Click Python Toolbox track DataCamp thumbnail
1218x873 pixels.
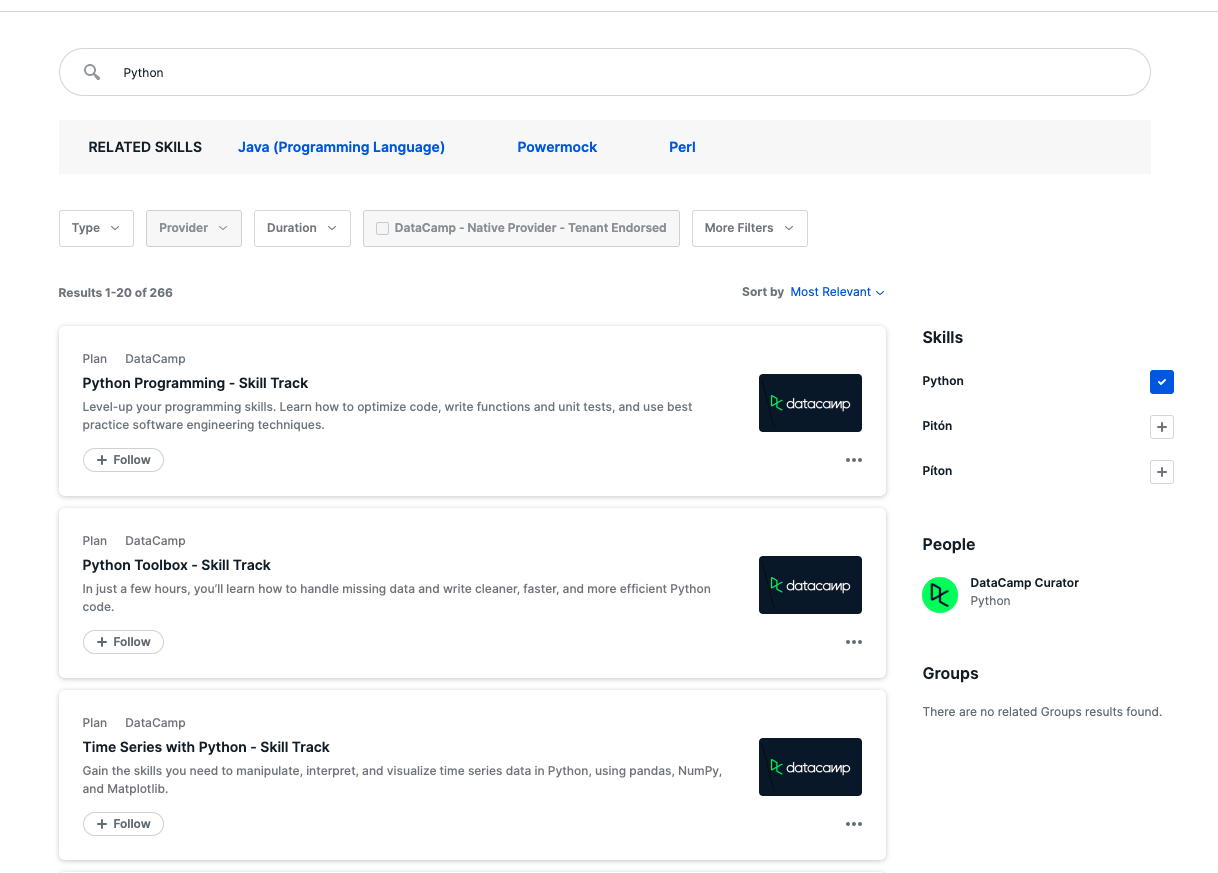click(810, 585)
